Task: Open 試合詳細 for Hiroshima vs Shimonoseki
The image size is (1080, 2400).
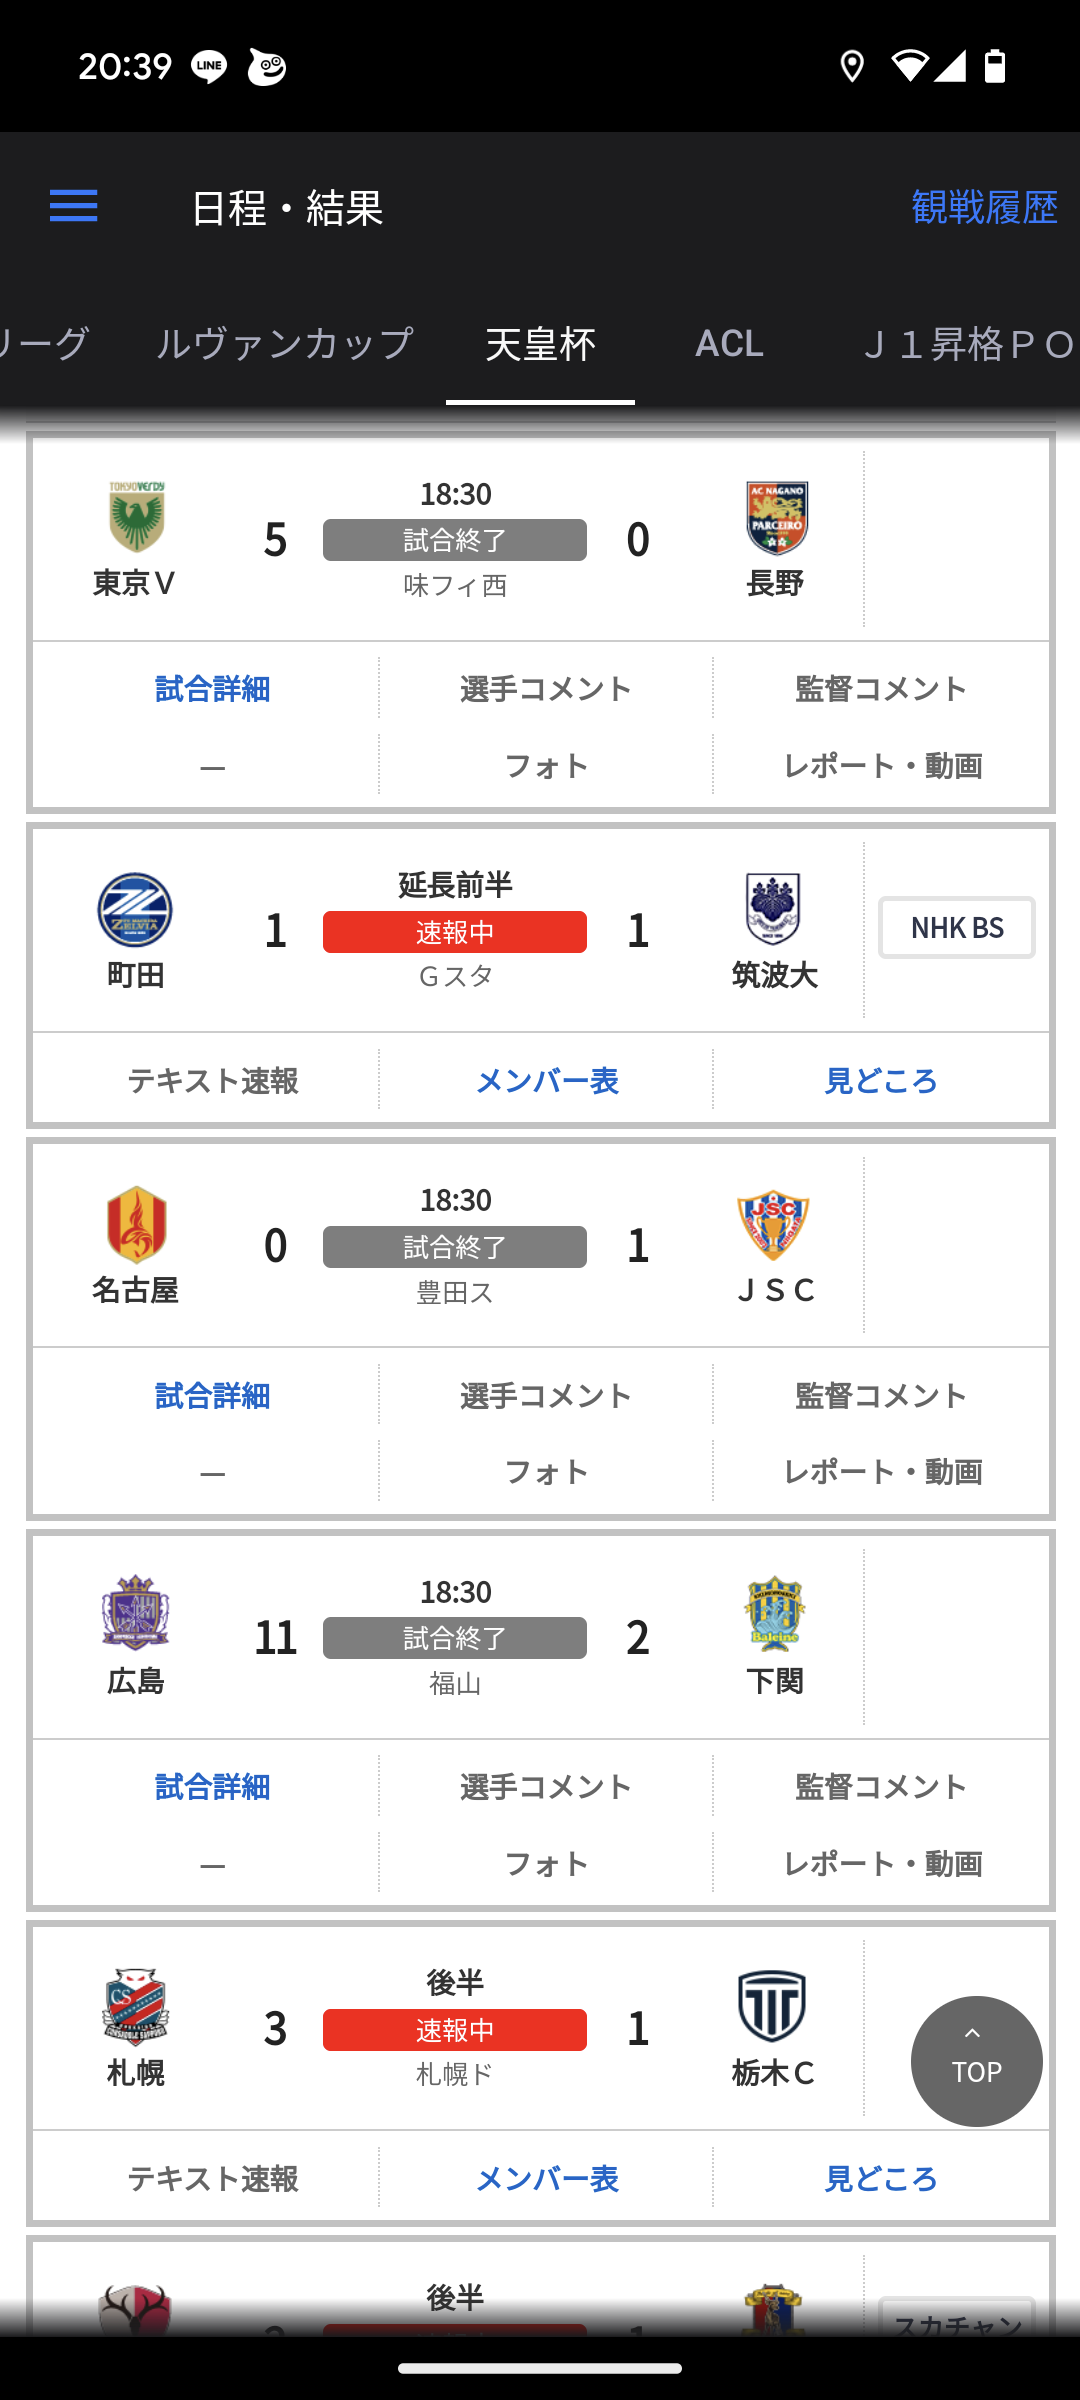Action: point(212,1787)
